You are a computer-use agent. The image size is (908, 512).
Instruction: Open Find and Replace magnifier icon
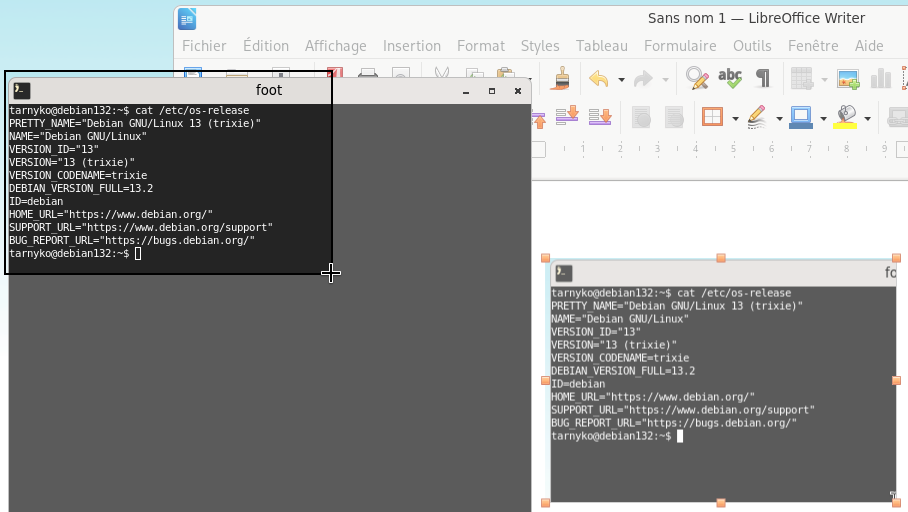(x=696, y=79)
